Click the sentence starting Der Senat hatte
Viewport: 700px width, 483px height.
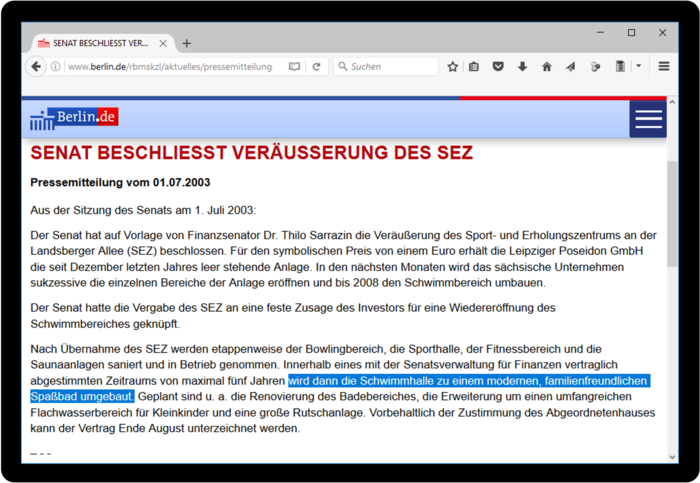pos(293,316)
